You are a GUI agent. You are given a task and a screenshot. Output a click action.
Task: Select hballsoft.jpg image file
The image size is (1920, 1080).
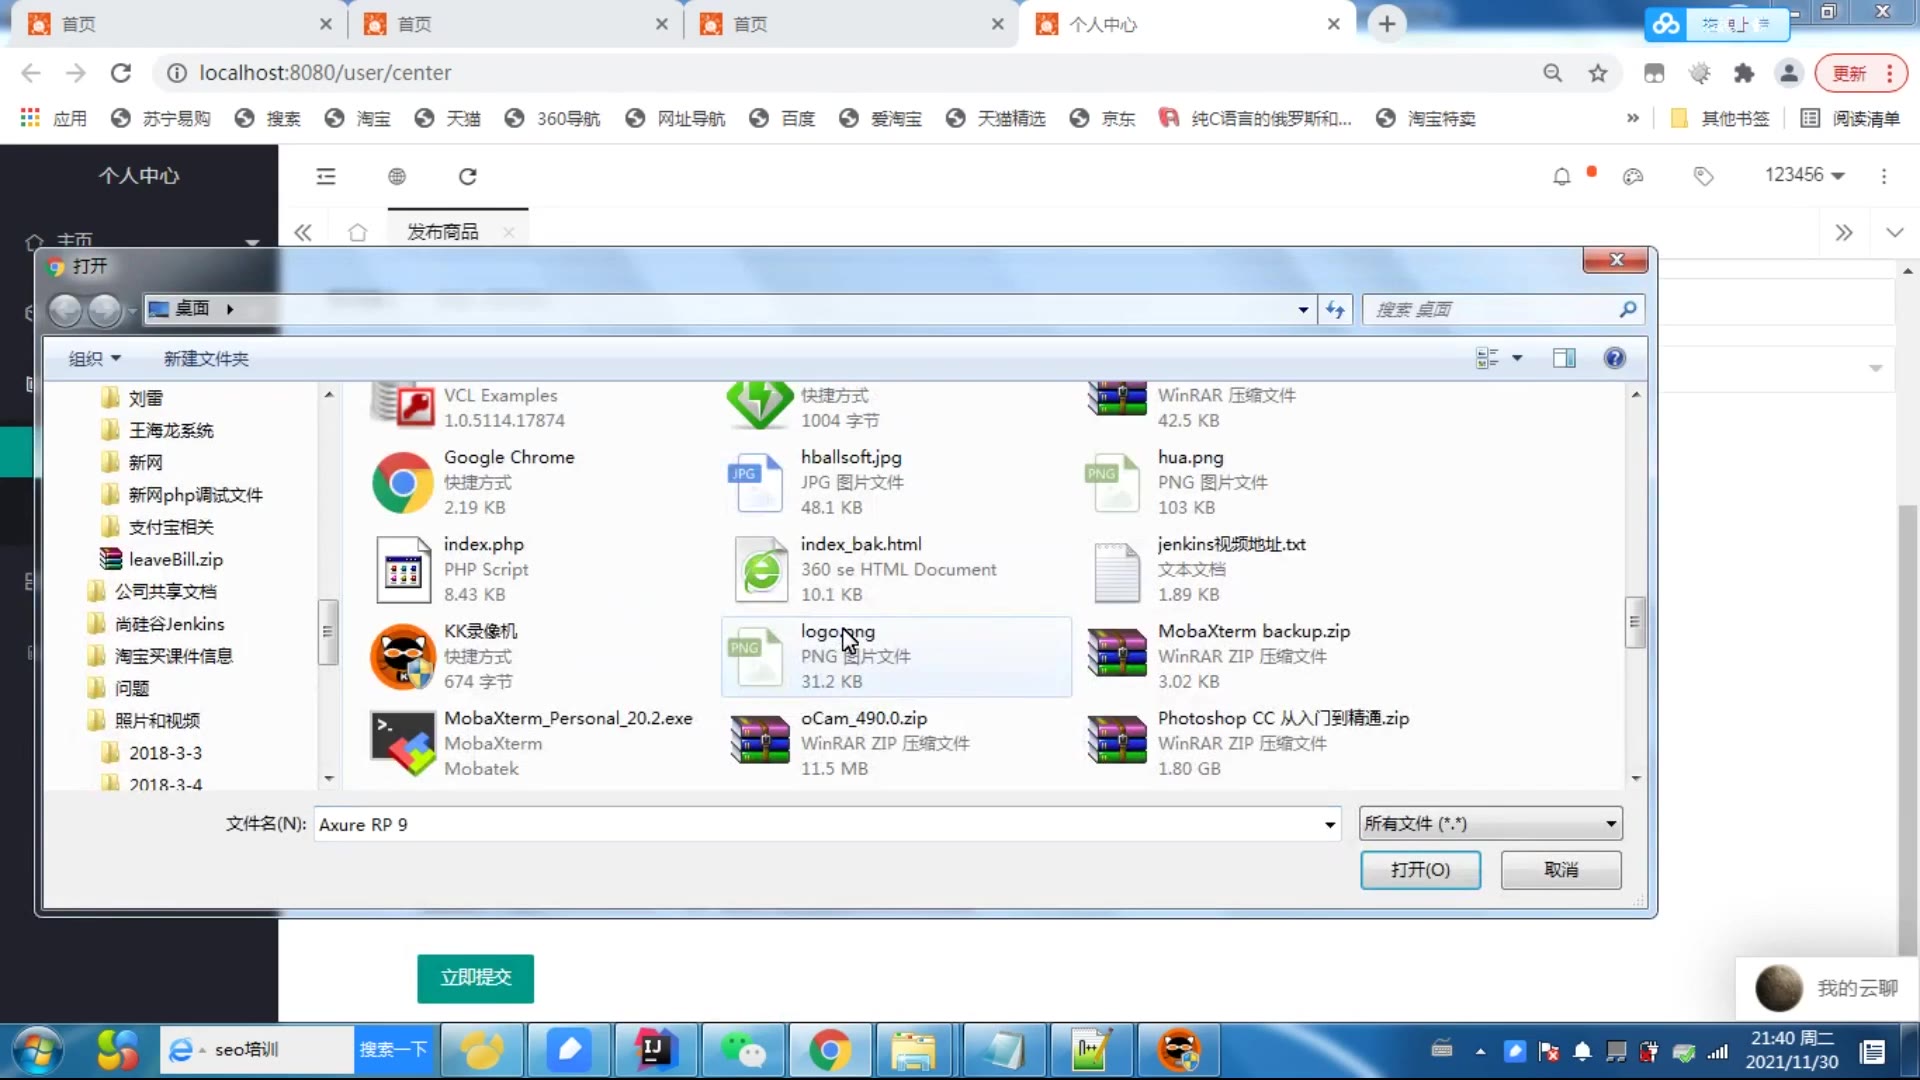[895, 482]
